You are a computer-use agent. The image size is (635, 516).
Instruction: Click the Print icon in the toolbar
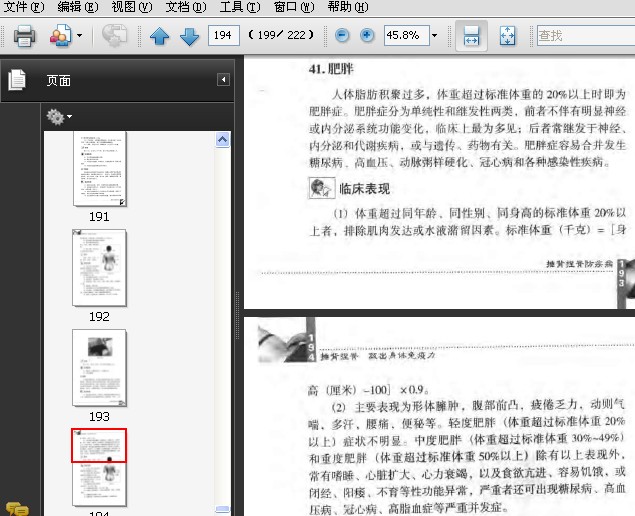click(x=24, y=36)
